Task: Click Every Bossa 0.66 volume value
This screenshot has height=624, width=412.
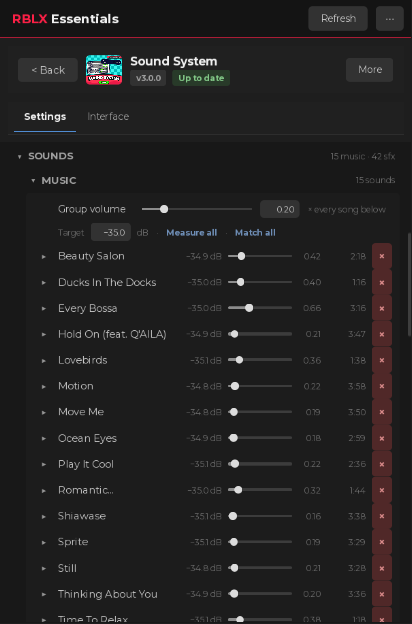Action: [x=312, y=308]
